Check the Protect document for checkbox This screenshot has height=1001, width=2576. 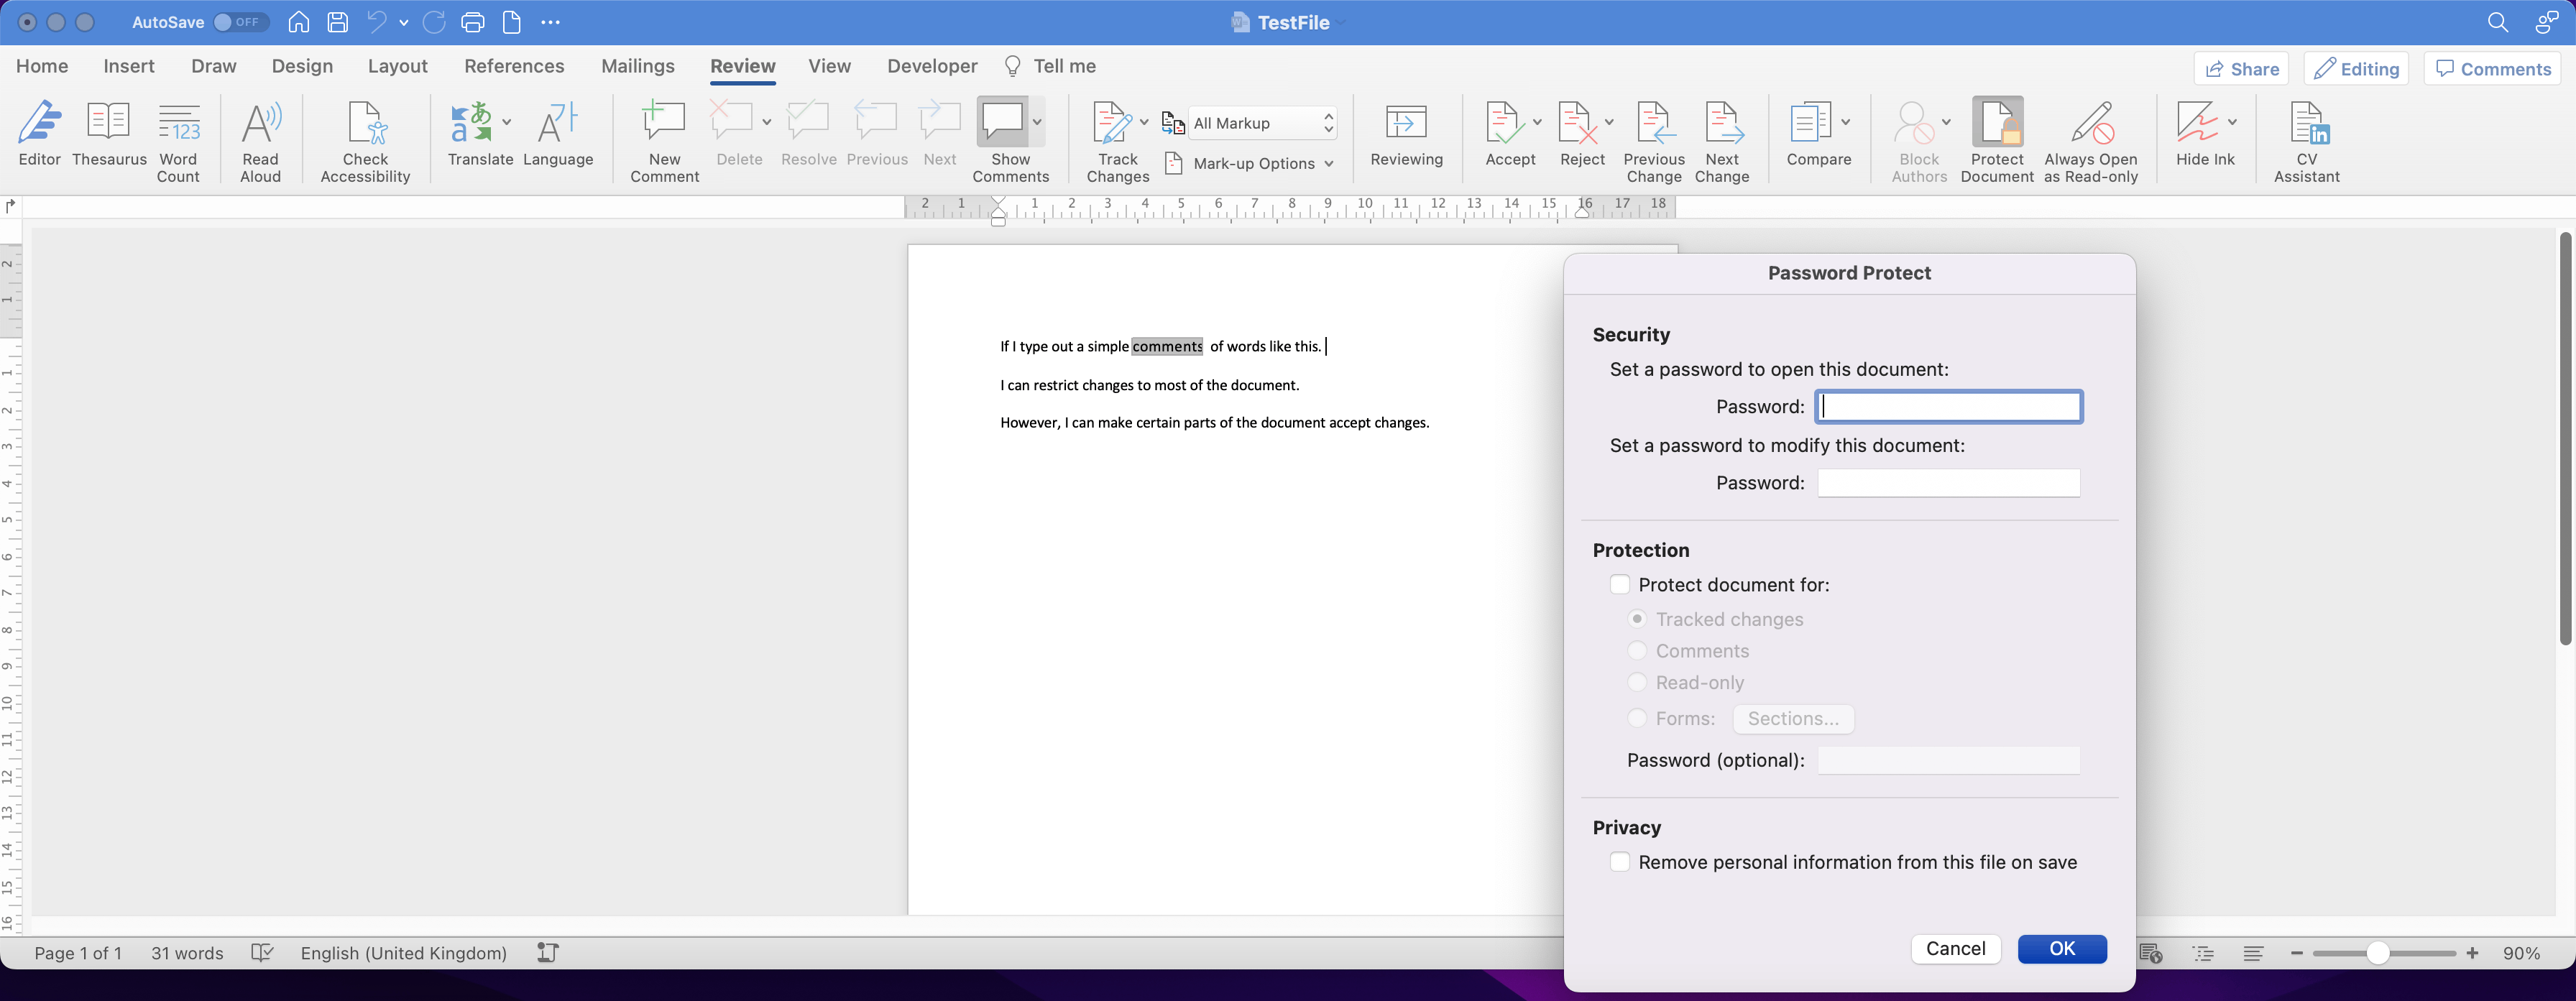pos(1620,585)
